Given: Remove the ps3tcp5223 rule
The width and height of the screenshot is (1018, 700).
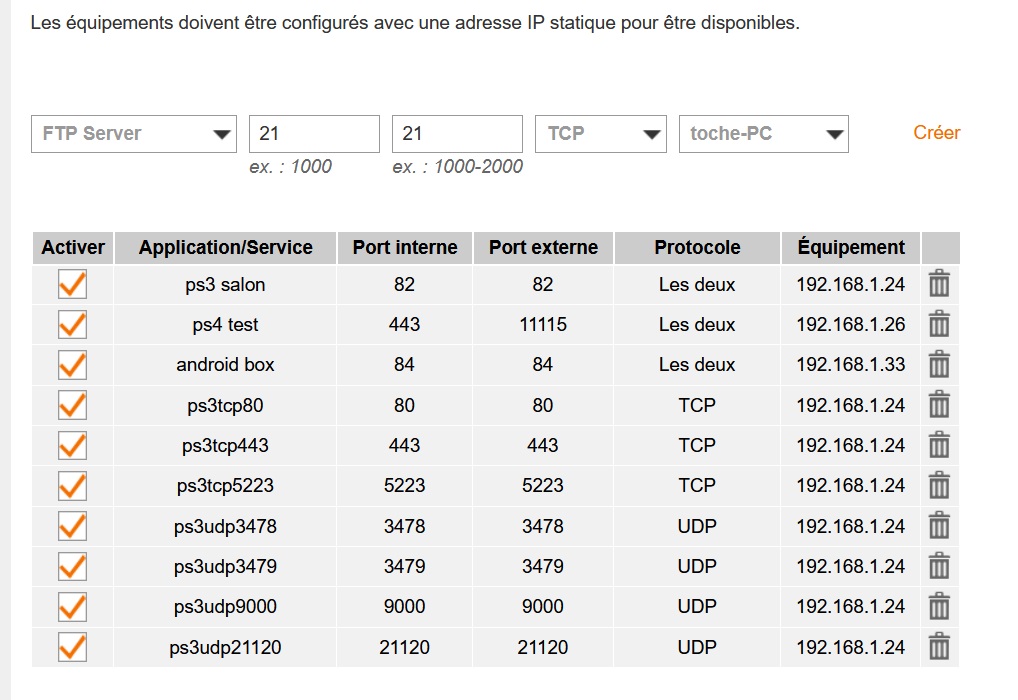Looking at the screenshot, I should tap(939, 485).
